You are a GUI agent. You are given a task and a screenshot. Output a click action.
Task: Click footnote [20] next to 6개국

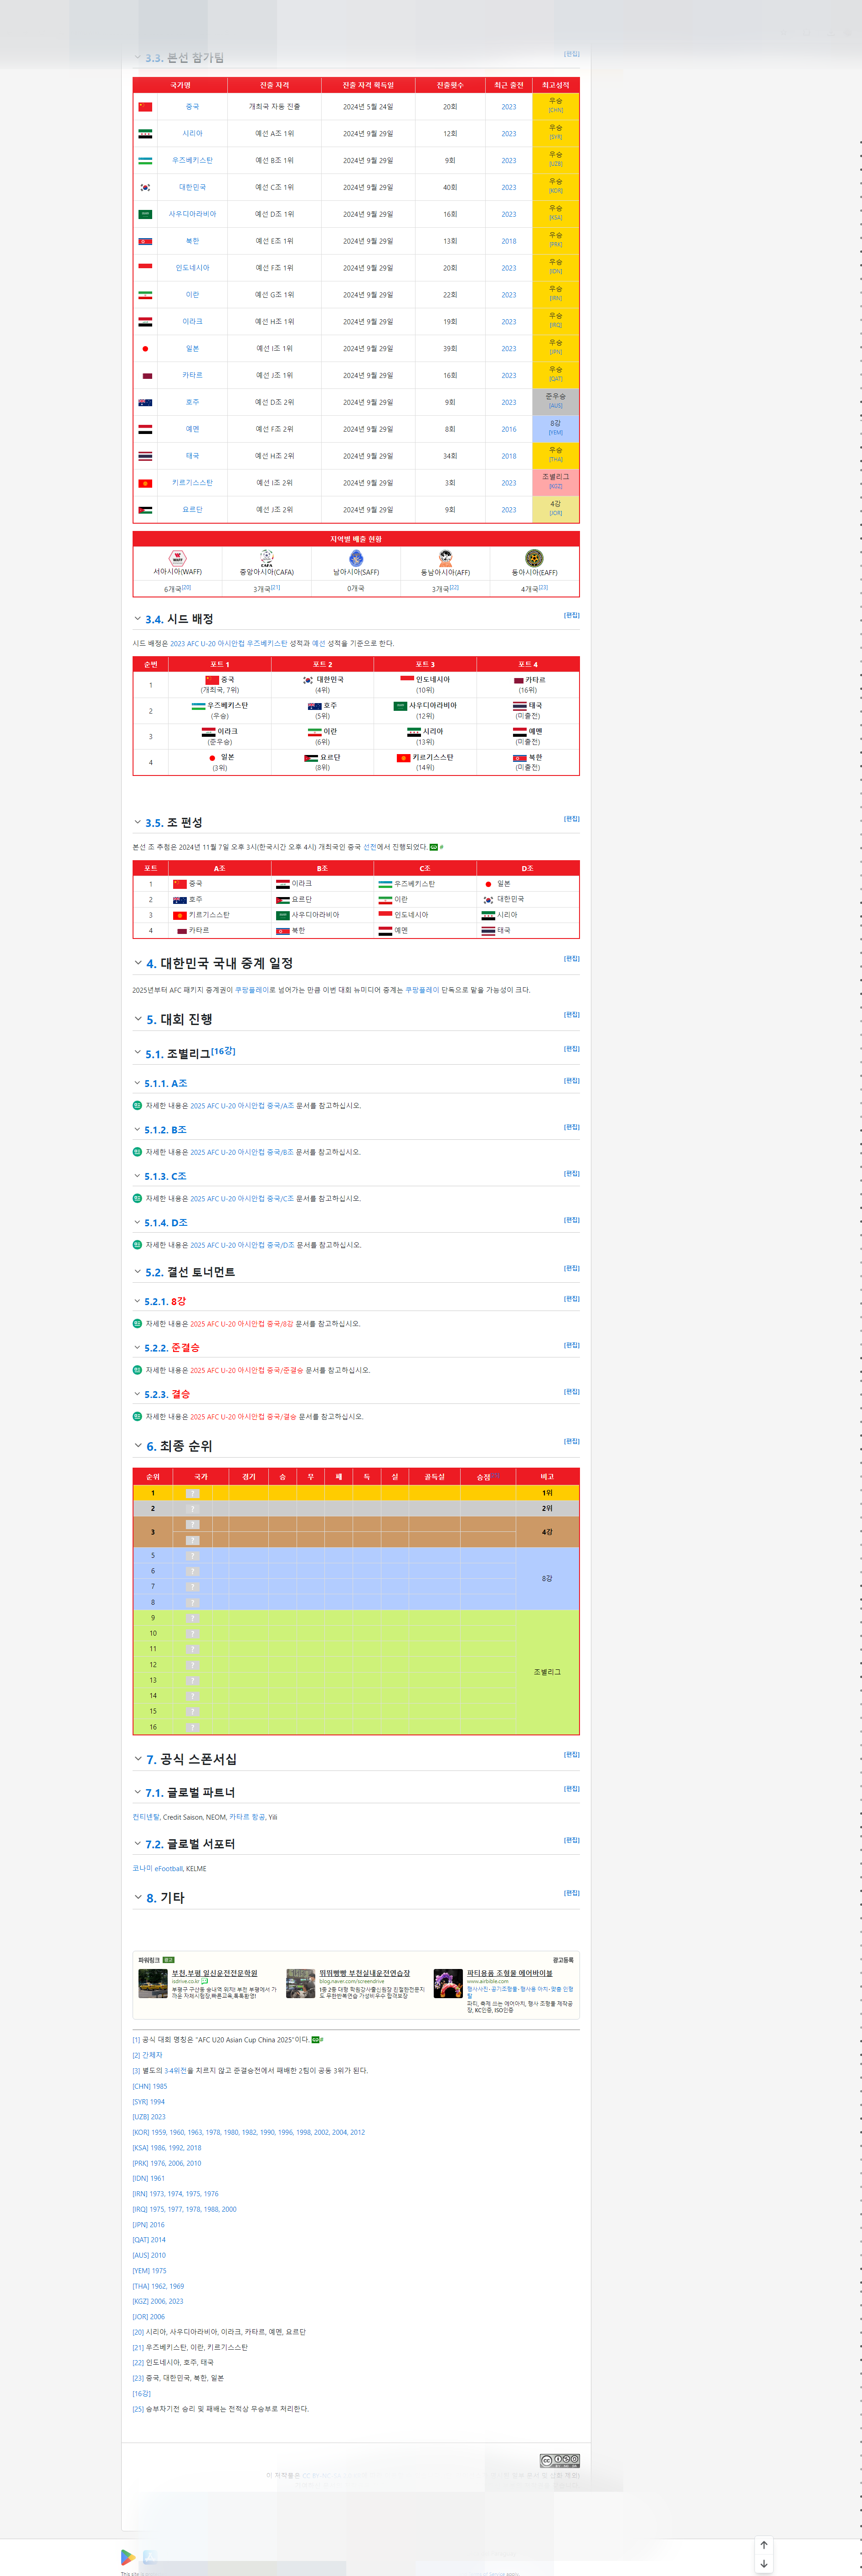[x=186, y=588]
